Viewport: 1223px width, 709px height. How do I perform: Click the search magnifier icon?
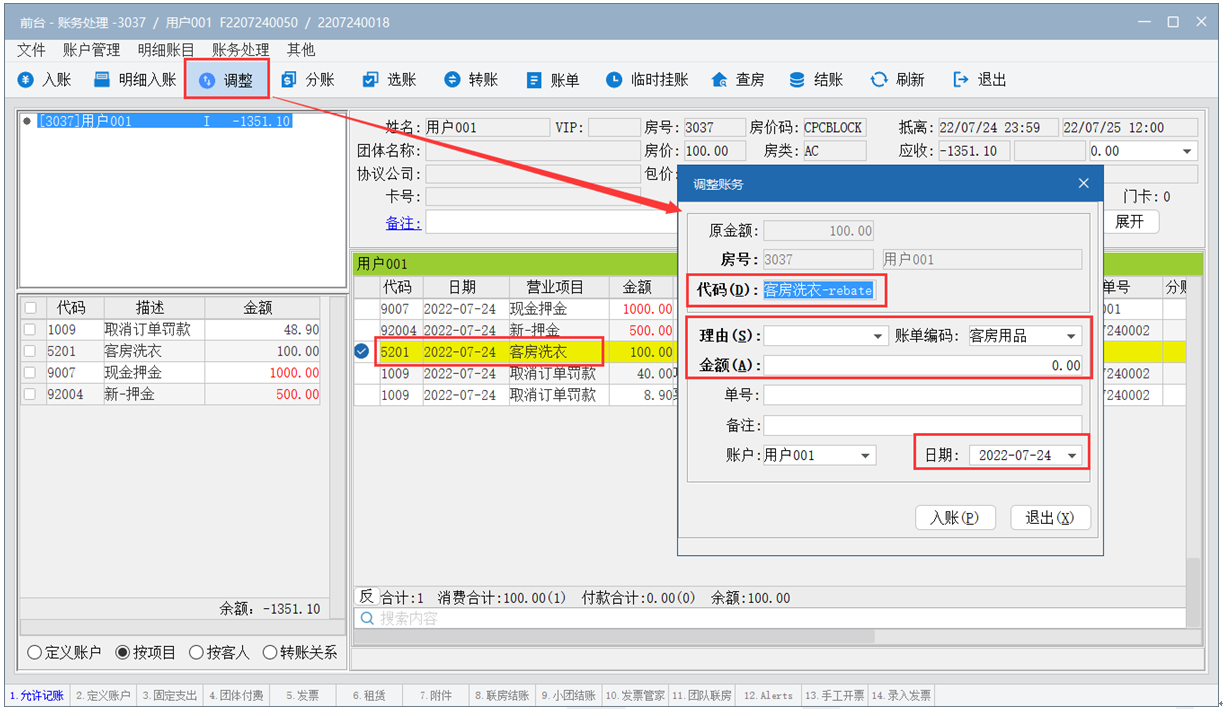[367, 619]
